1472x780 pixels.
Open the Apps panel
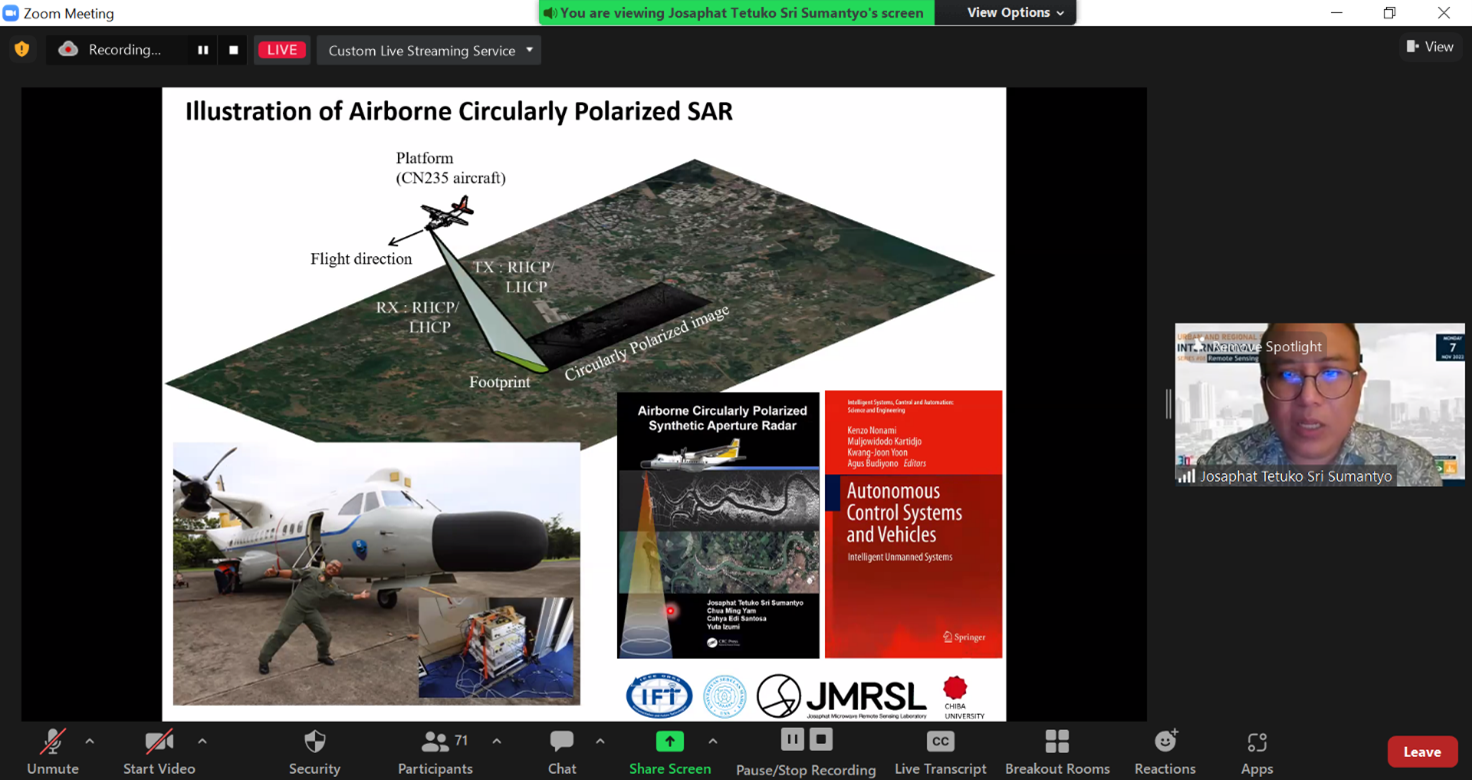click(1256, 742)
